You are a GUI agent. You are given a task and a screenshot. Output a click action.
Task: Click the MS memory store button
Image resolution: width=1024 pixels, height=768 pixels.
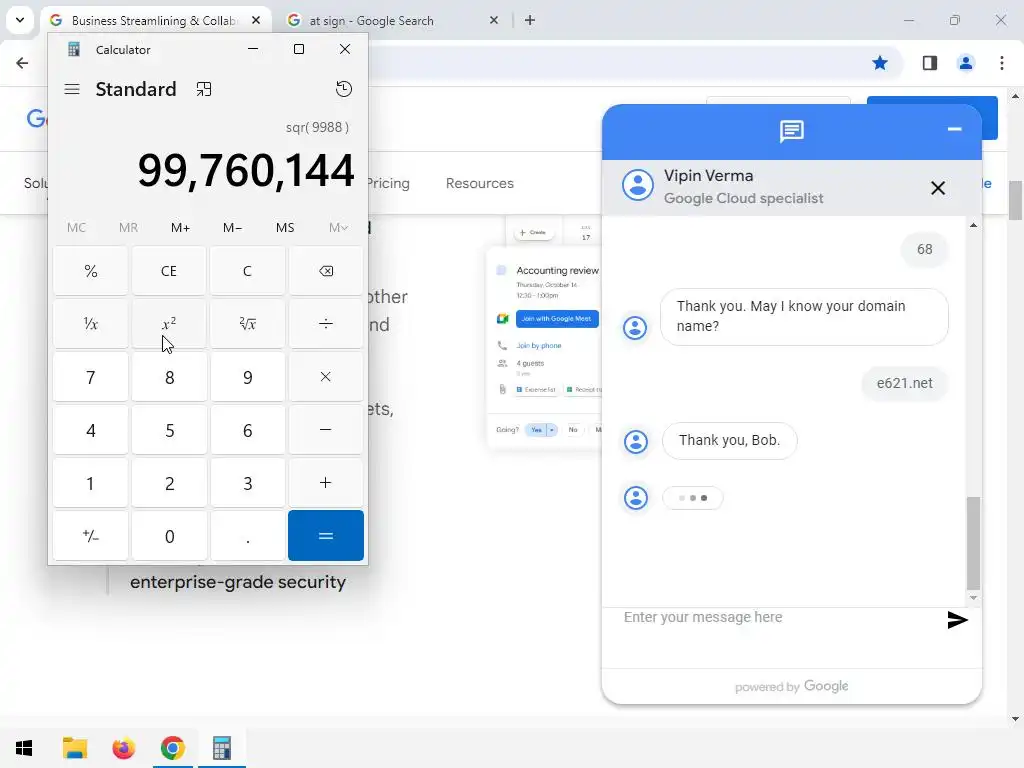click(285, 228)
